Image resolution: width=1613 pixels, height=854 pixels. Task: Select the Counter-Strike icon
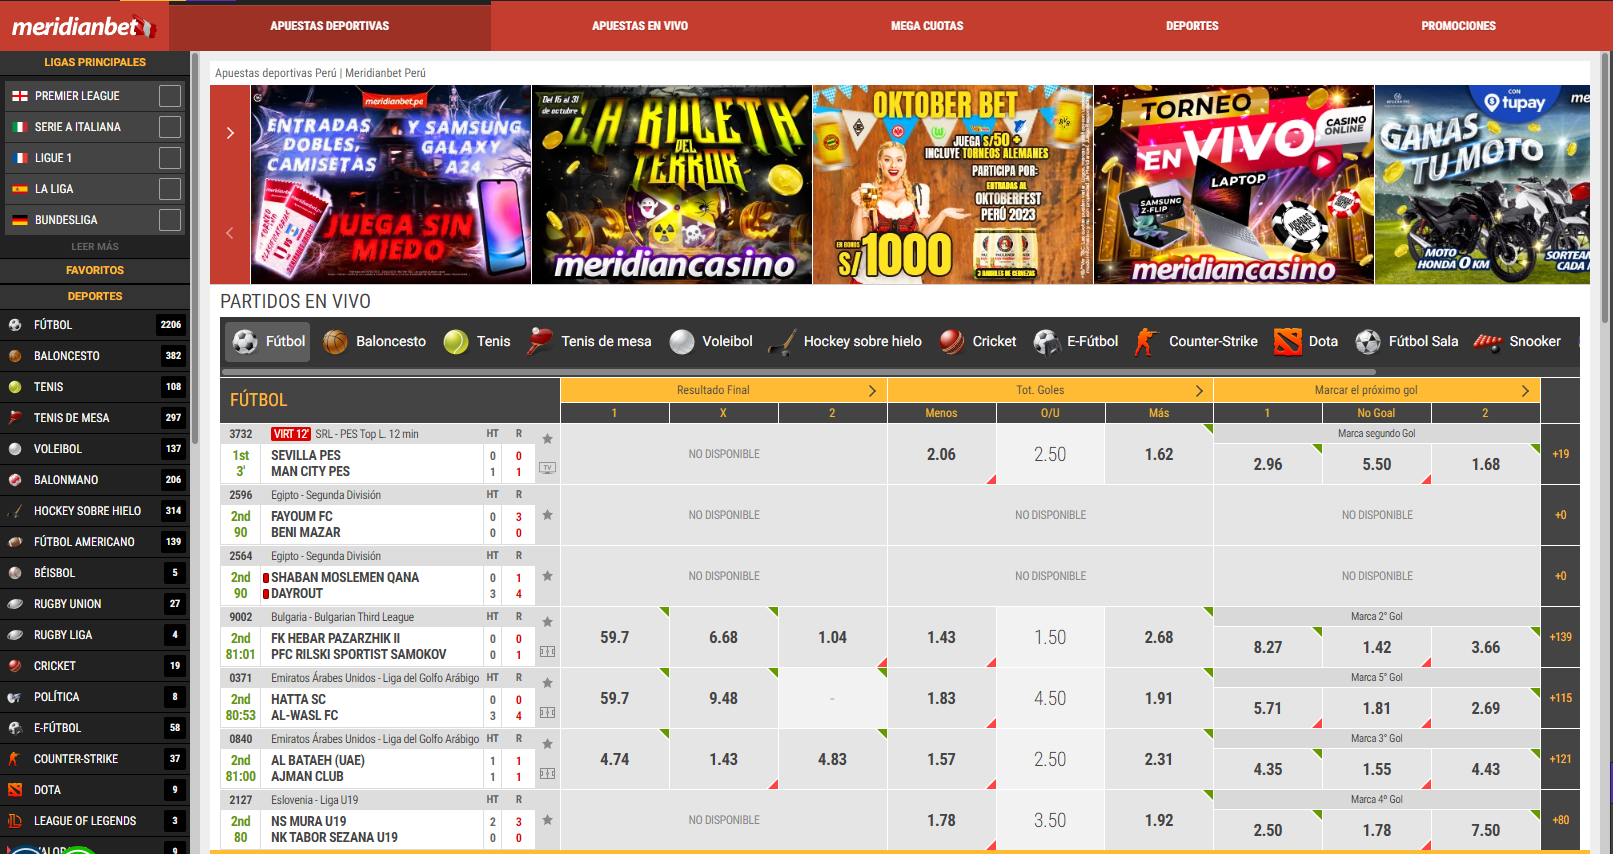pyautogui.click(x=1146, y=342)
